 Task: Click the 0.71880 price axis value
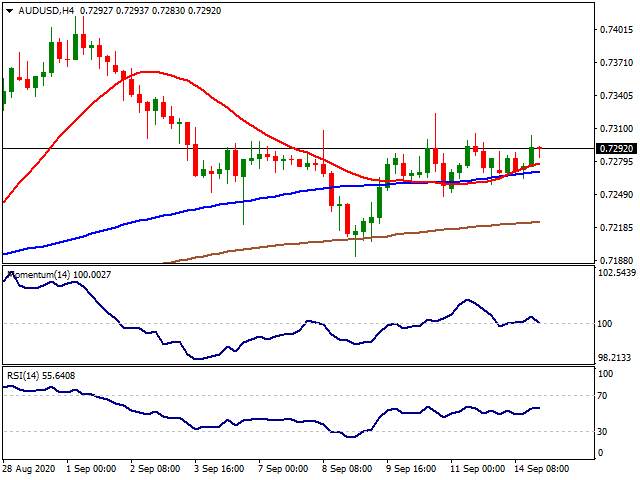(x=616, y=260)
